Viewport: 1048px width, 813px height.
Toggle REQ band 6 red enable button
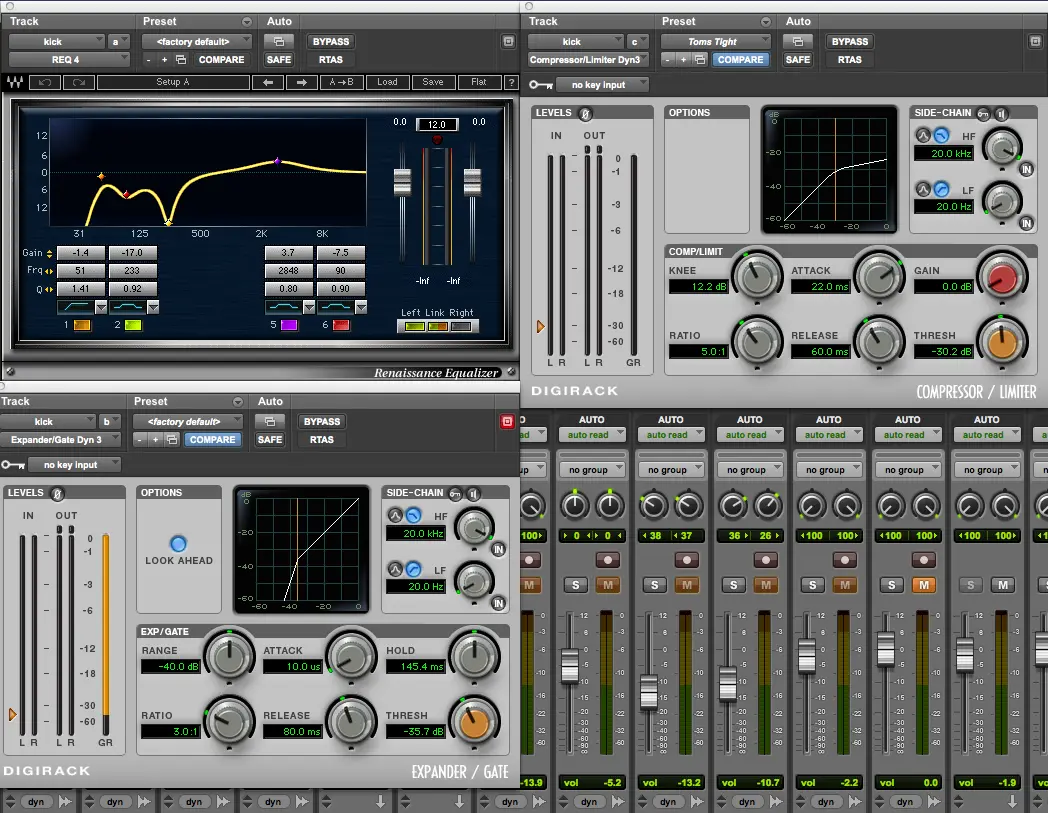tap(341, 325)
